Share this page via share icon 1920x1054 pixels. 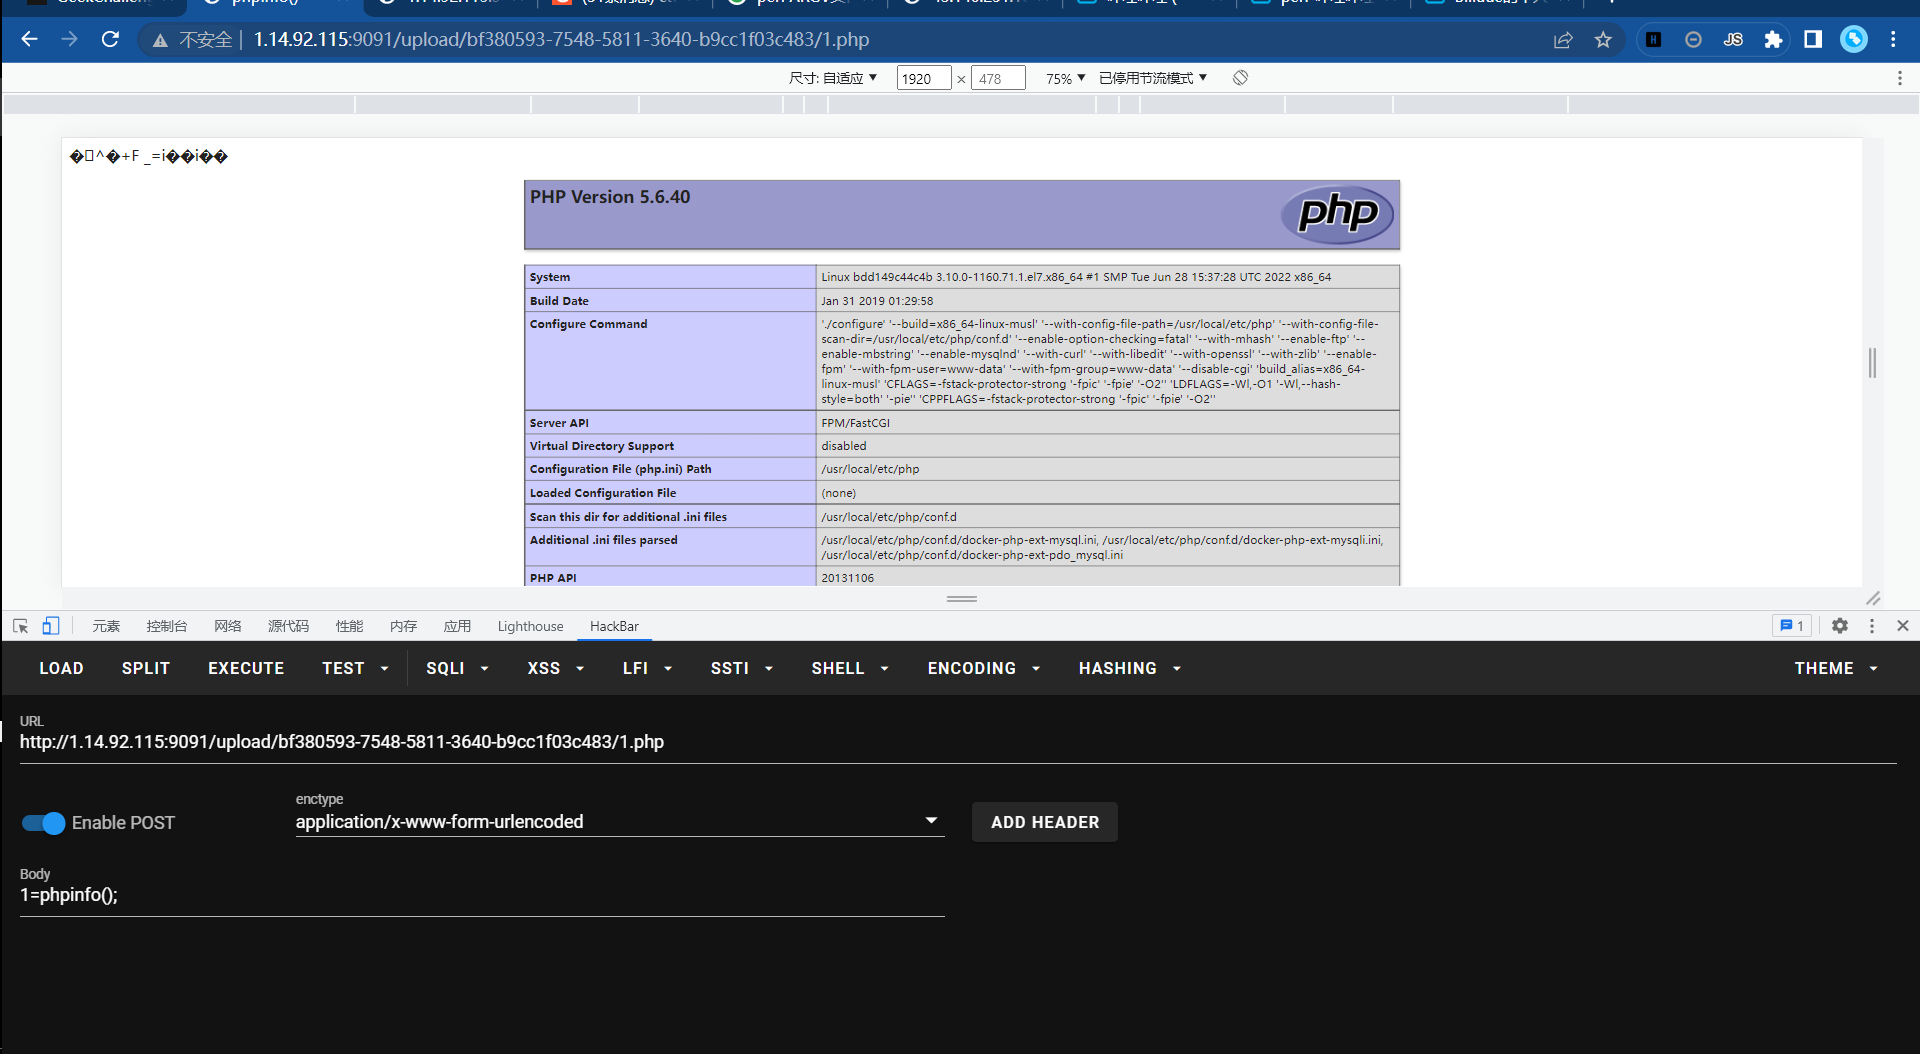click(x=1563, y=39)
